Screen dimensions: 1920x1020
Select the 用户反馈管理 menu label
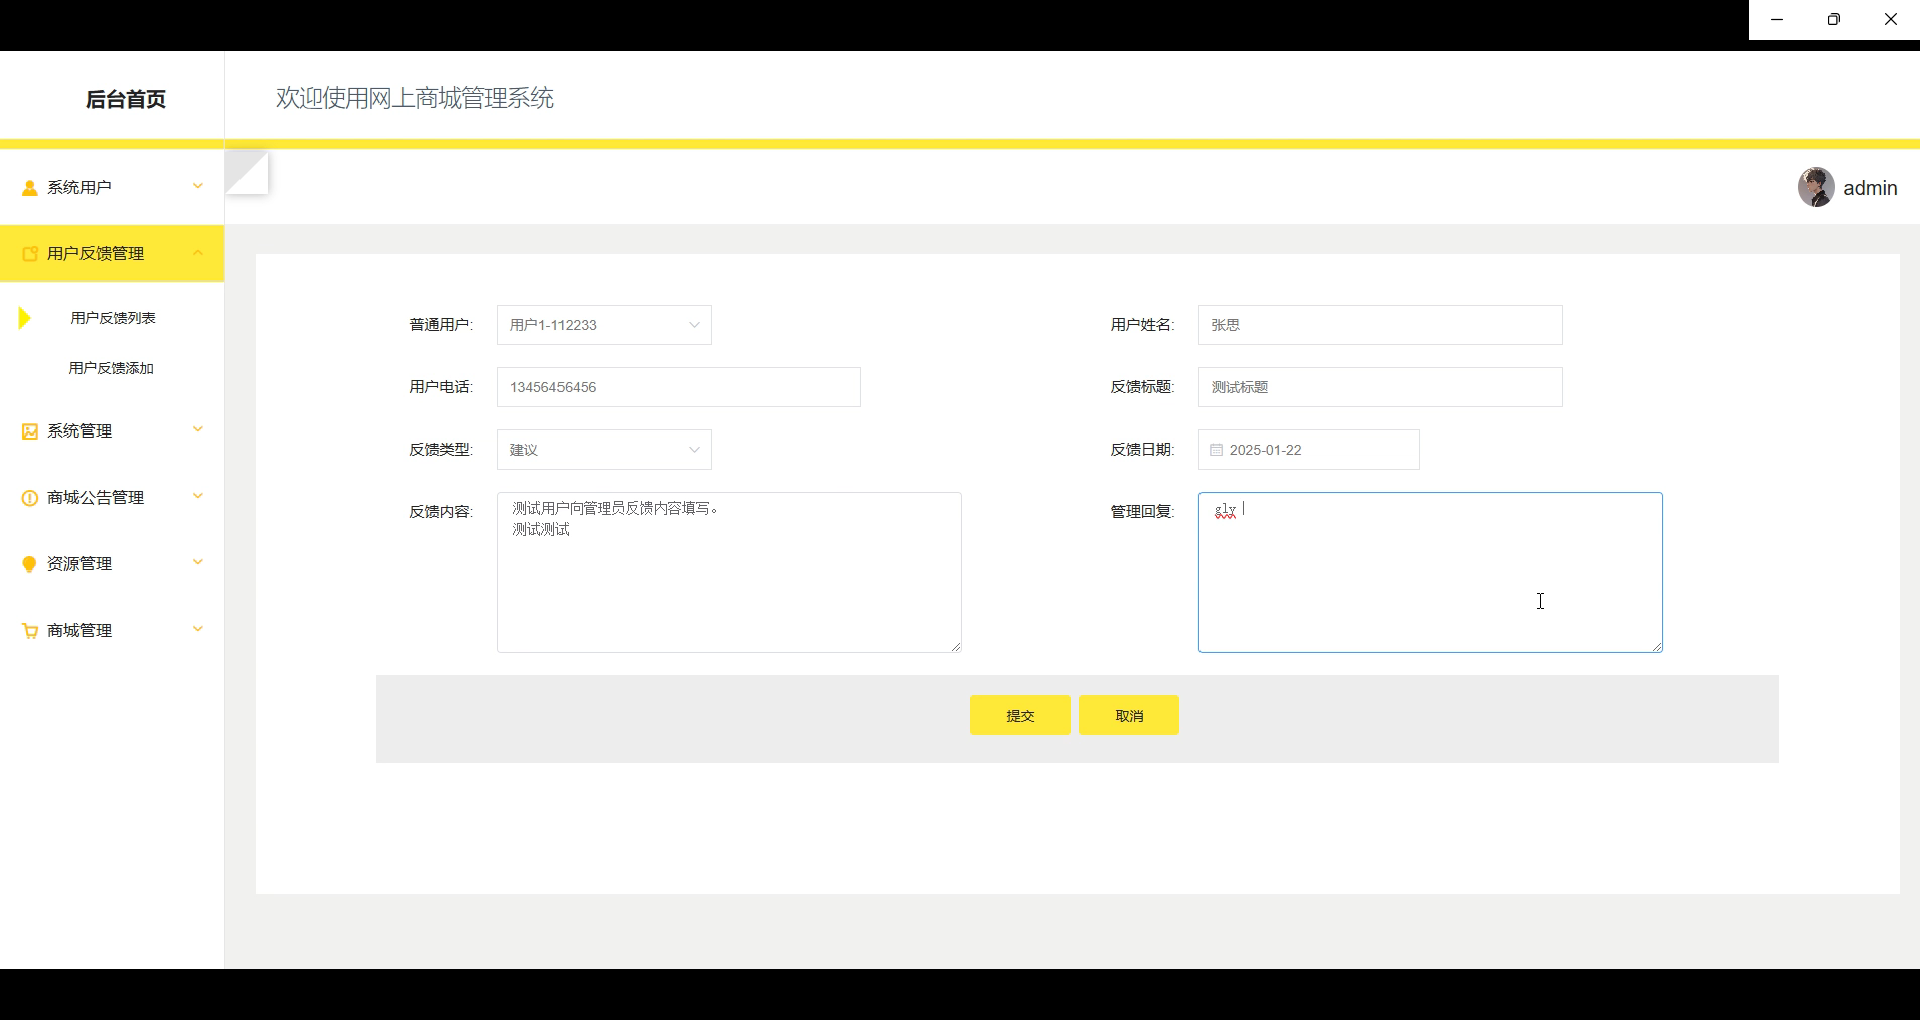click(95, 254)
